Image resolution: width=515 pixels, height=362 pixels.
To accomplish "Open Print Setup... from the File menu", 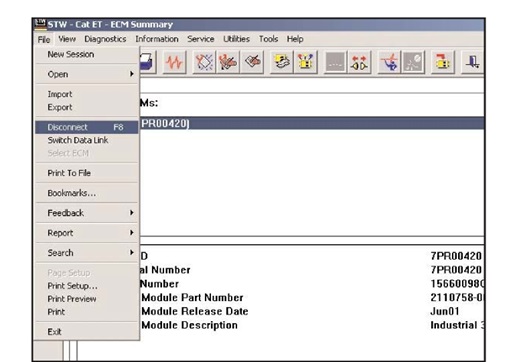I will tap(87, 286).
